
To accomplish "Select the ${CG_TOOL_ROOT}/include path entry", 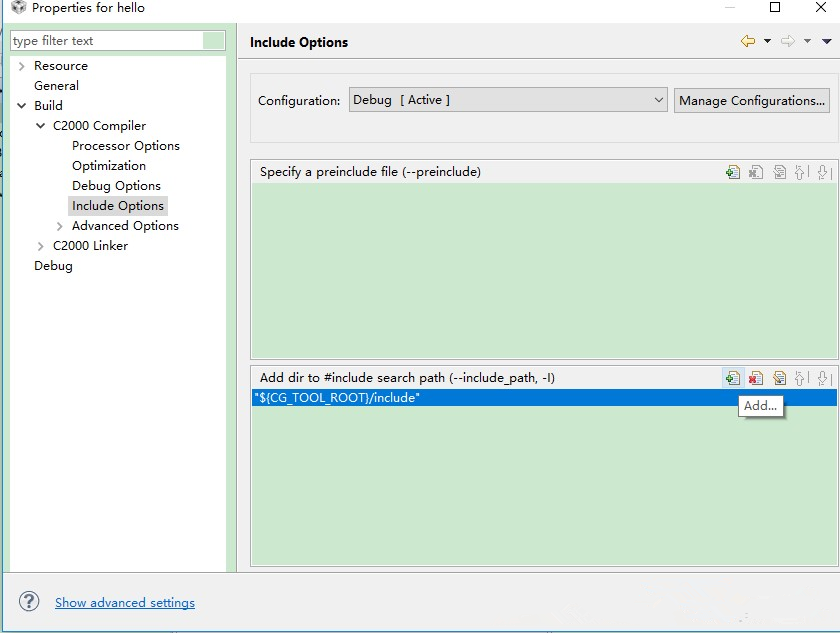I will point(544,398).
